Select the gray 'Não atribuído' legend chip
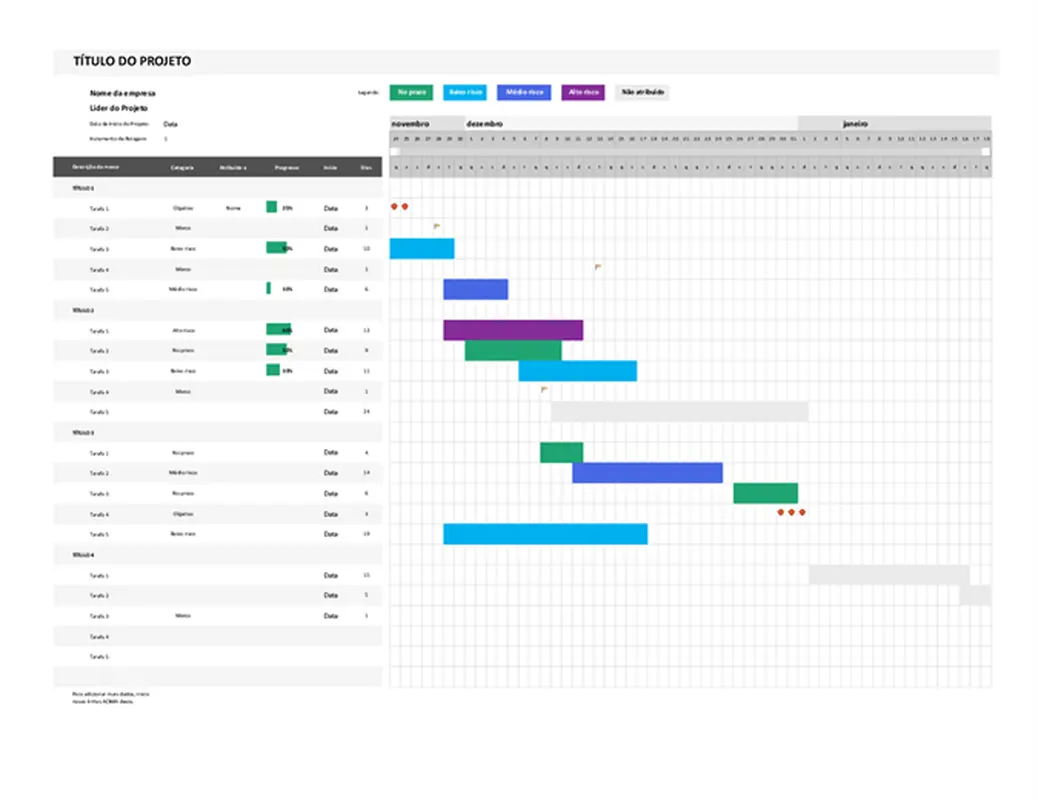1038x800 pixels. [643, 92]
